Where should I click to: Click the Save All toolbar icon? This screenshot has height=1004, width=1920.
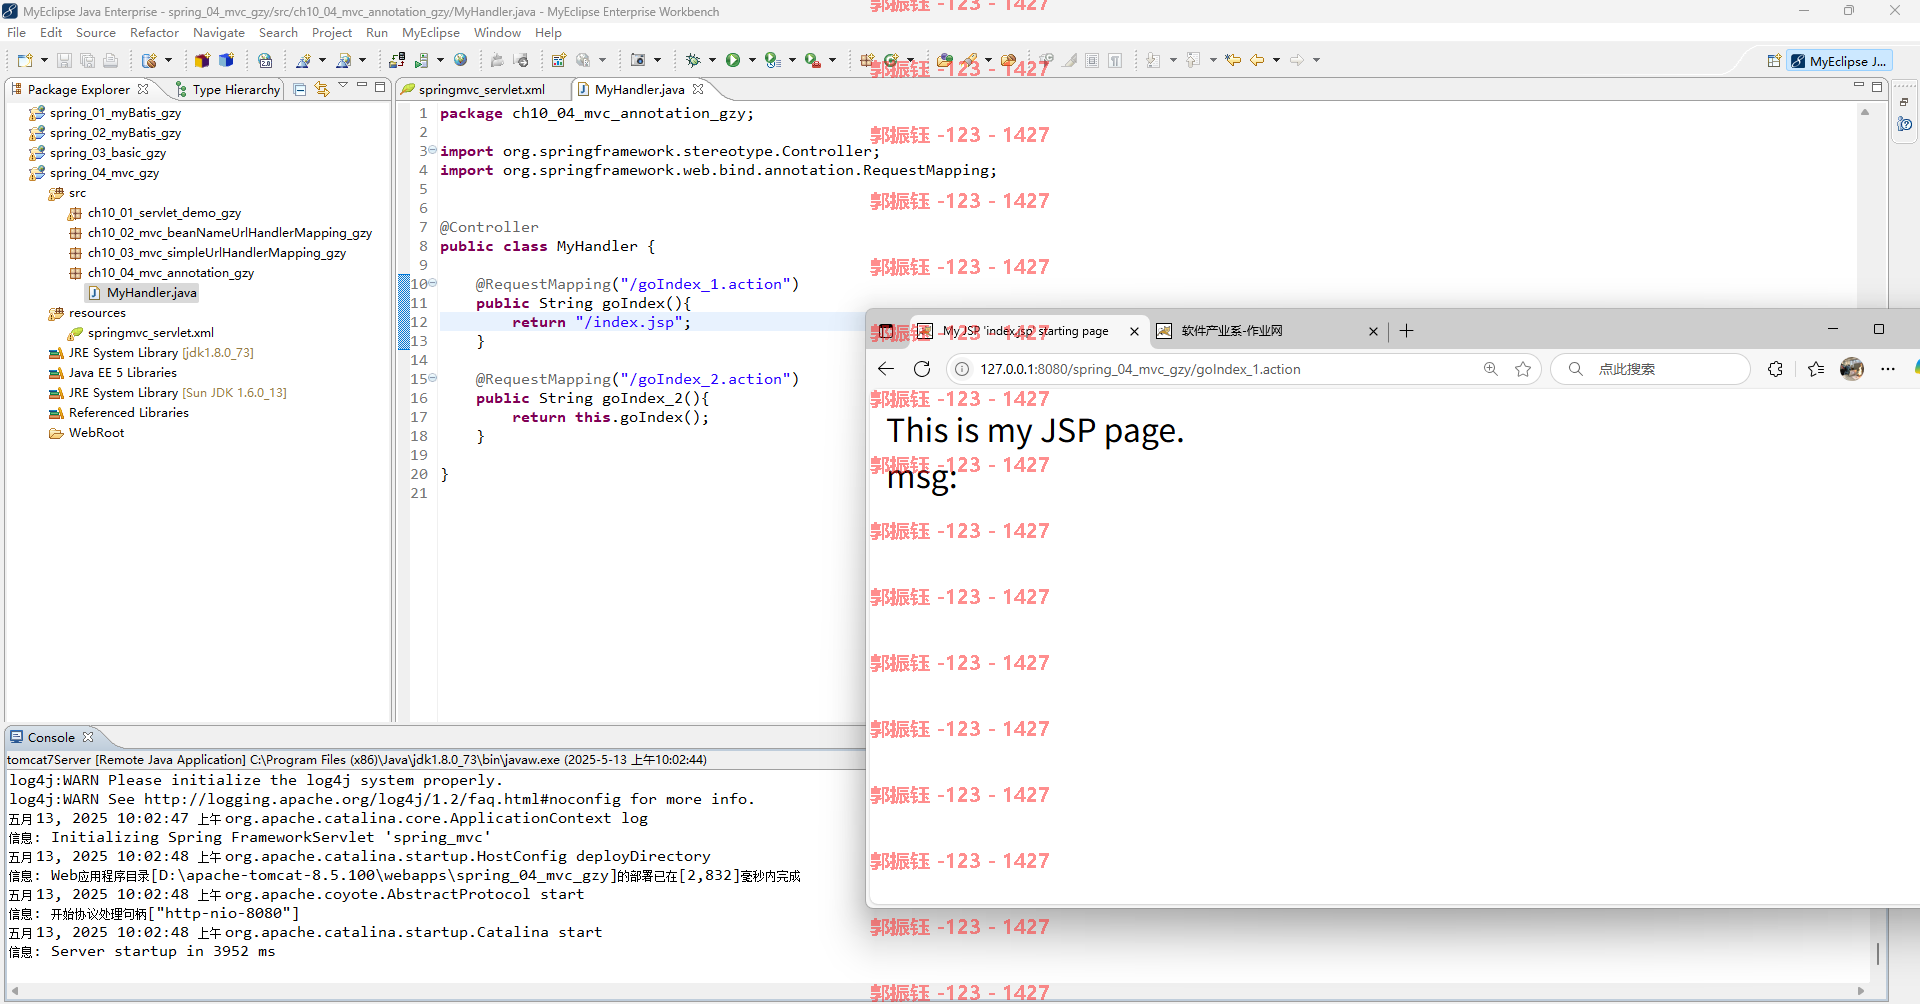point(87,60)
